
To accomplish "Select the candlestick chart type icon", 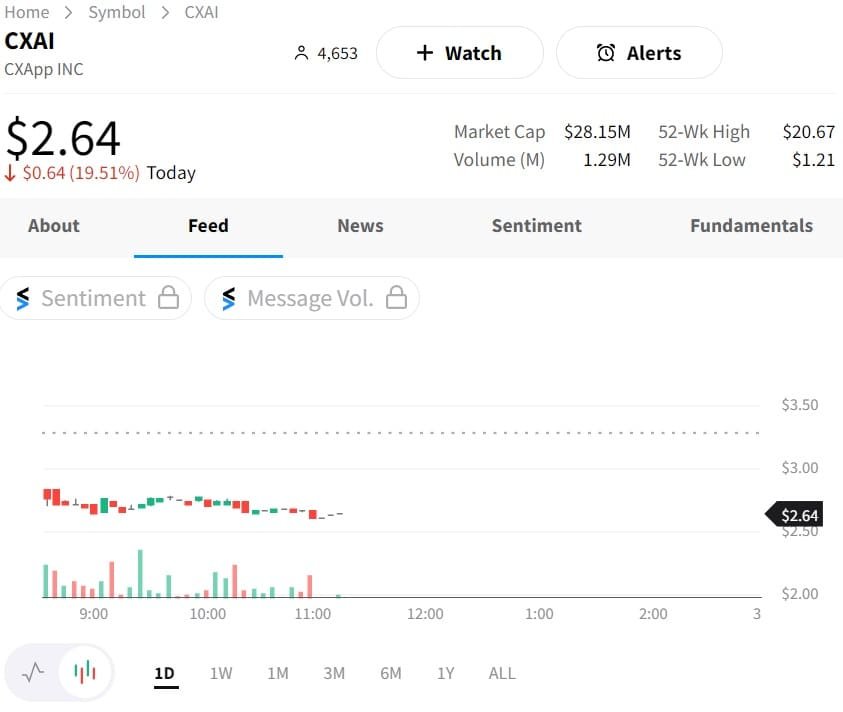I will point(86,672).
